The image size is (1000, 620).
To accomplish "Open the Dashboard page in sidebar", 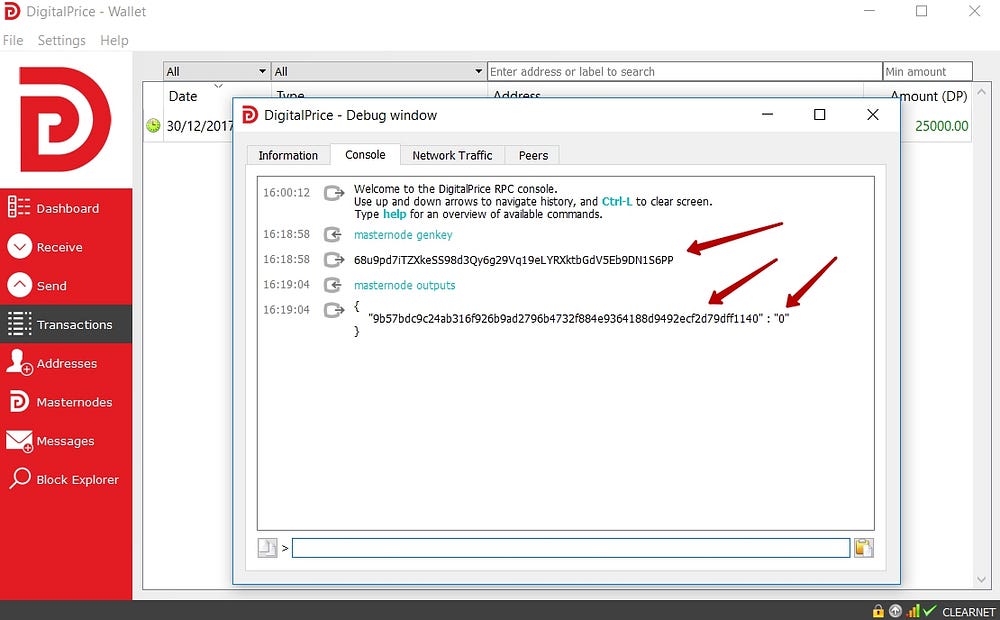I will (x=66, y=208).
